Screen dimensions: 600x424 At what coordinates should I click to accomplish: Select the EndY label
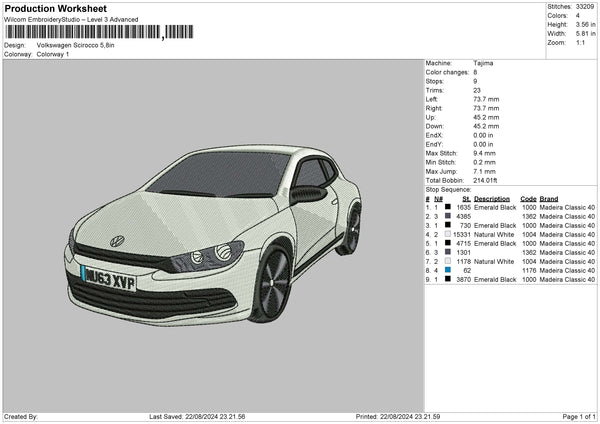coord(434,144)
